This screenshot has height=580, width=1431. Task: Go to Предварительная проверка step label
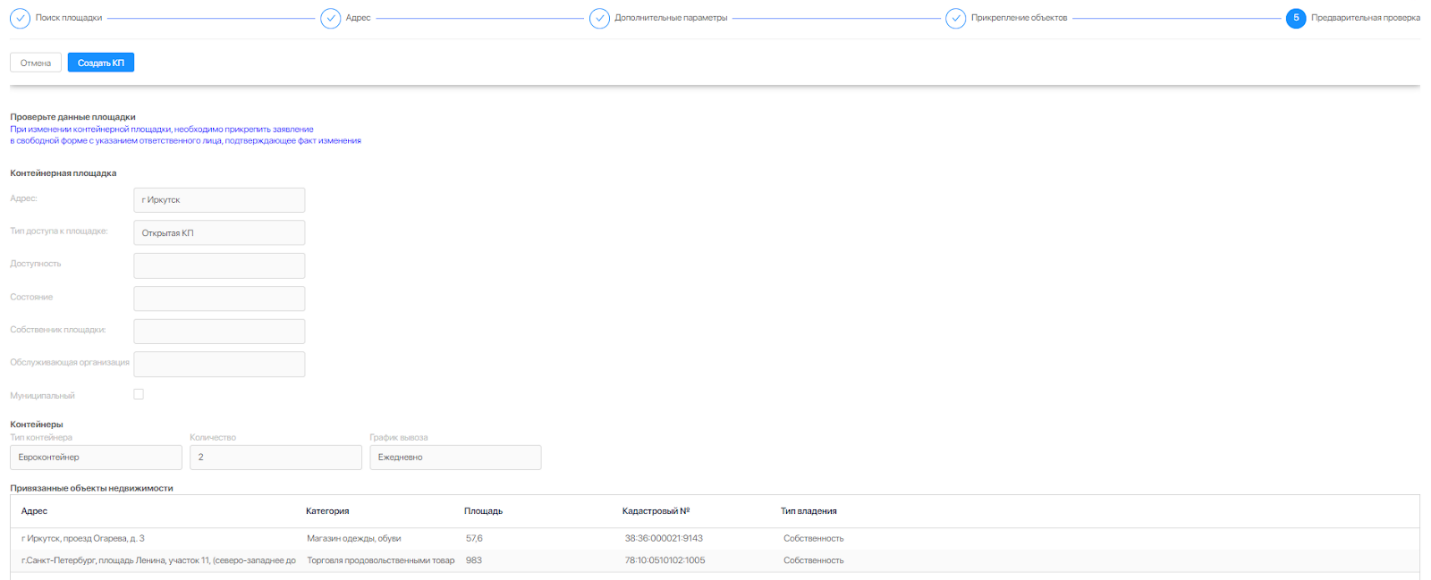[1365, 19]
